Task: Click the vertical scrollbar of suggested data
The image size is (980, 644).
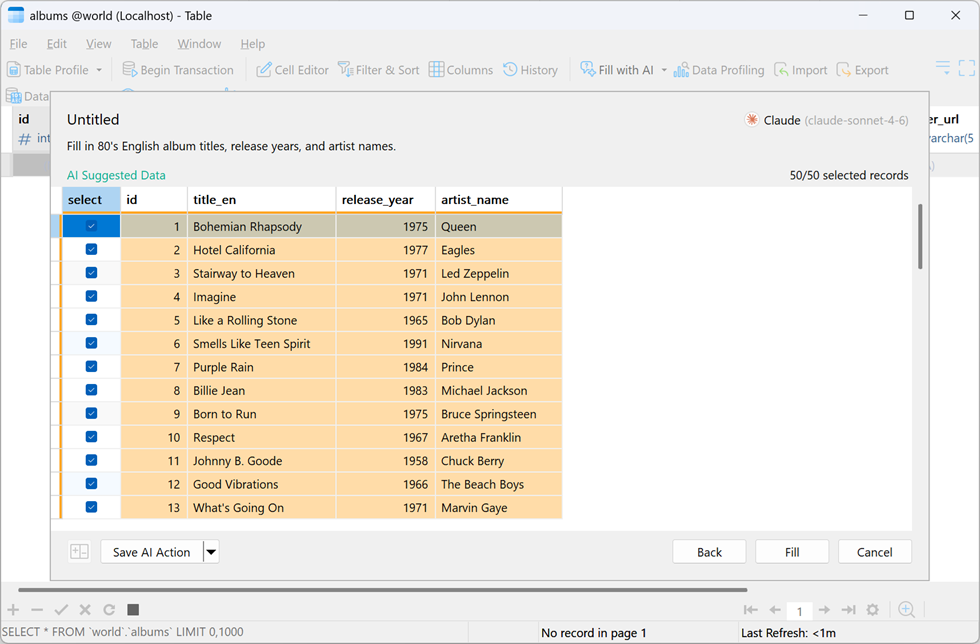Action: 920,236
